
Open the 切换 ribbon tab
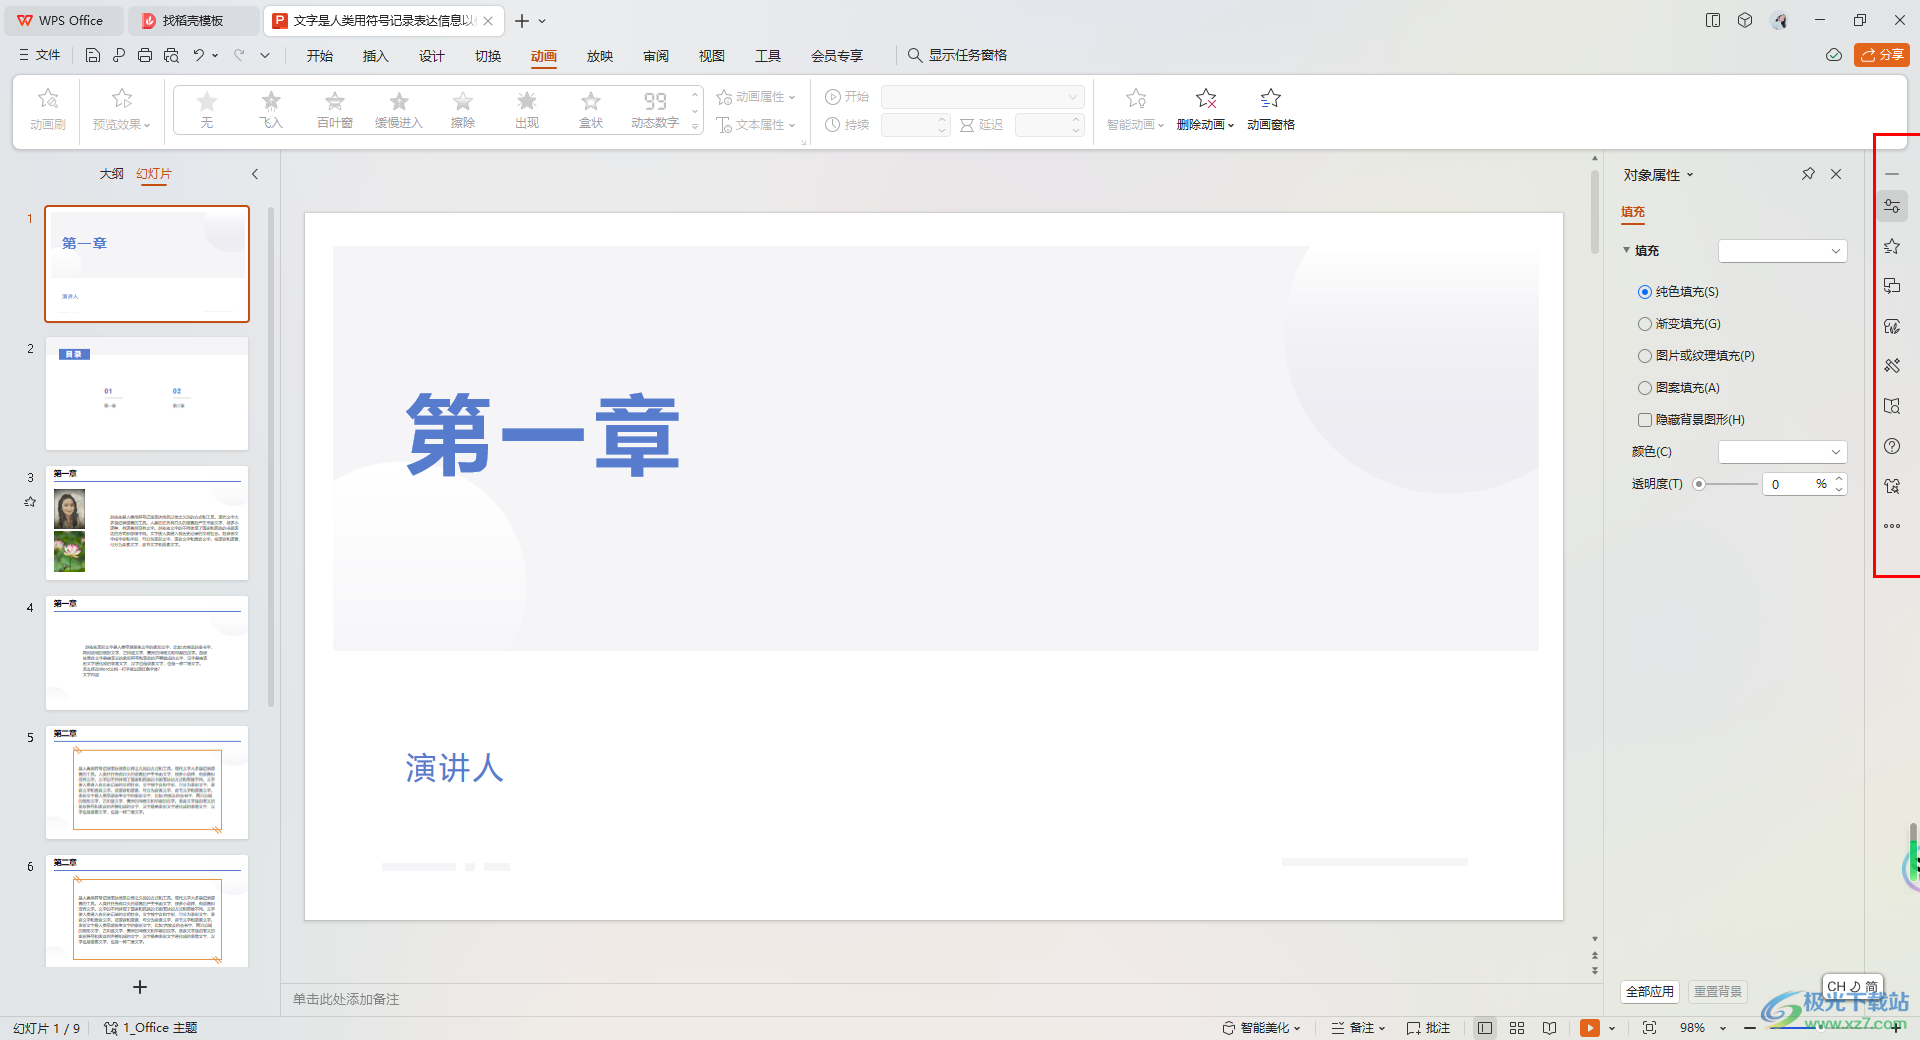[488, 56]
